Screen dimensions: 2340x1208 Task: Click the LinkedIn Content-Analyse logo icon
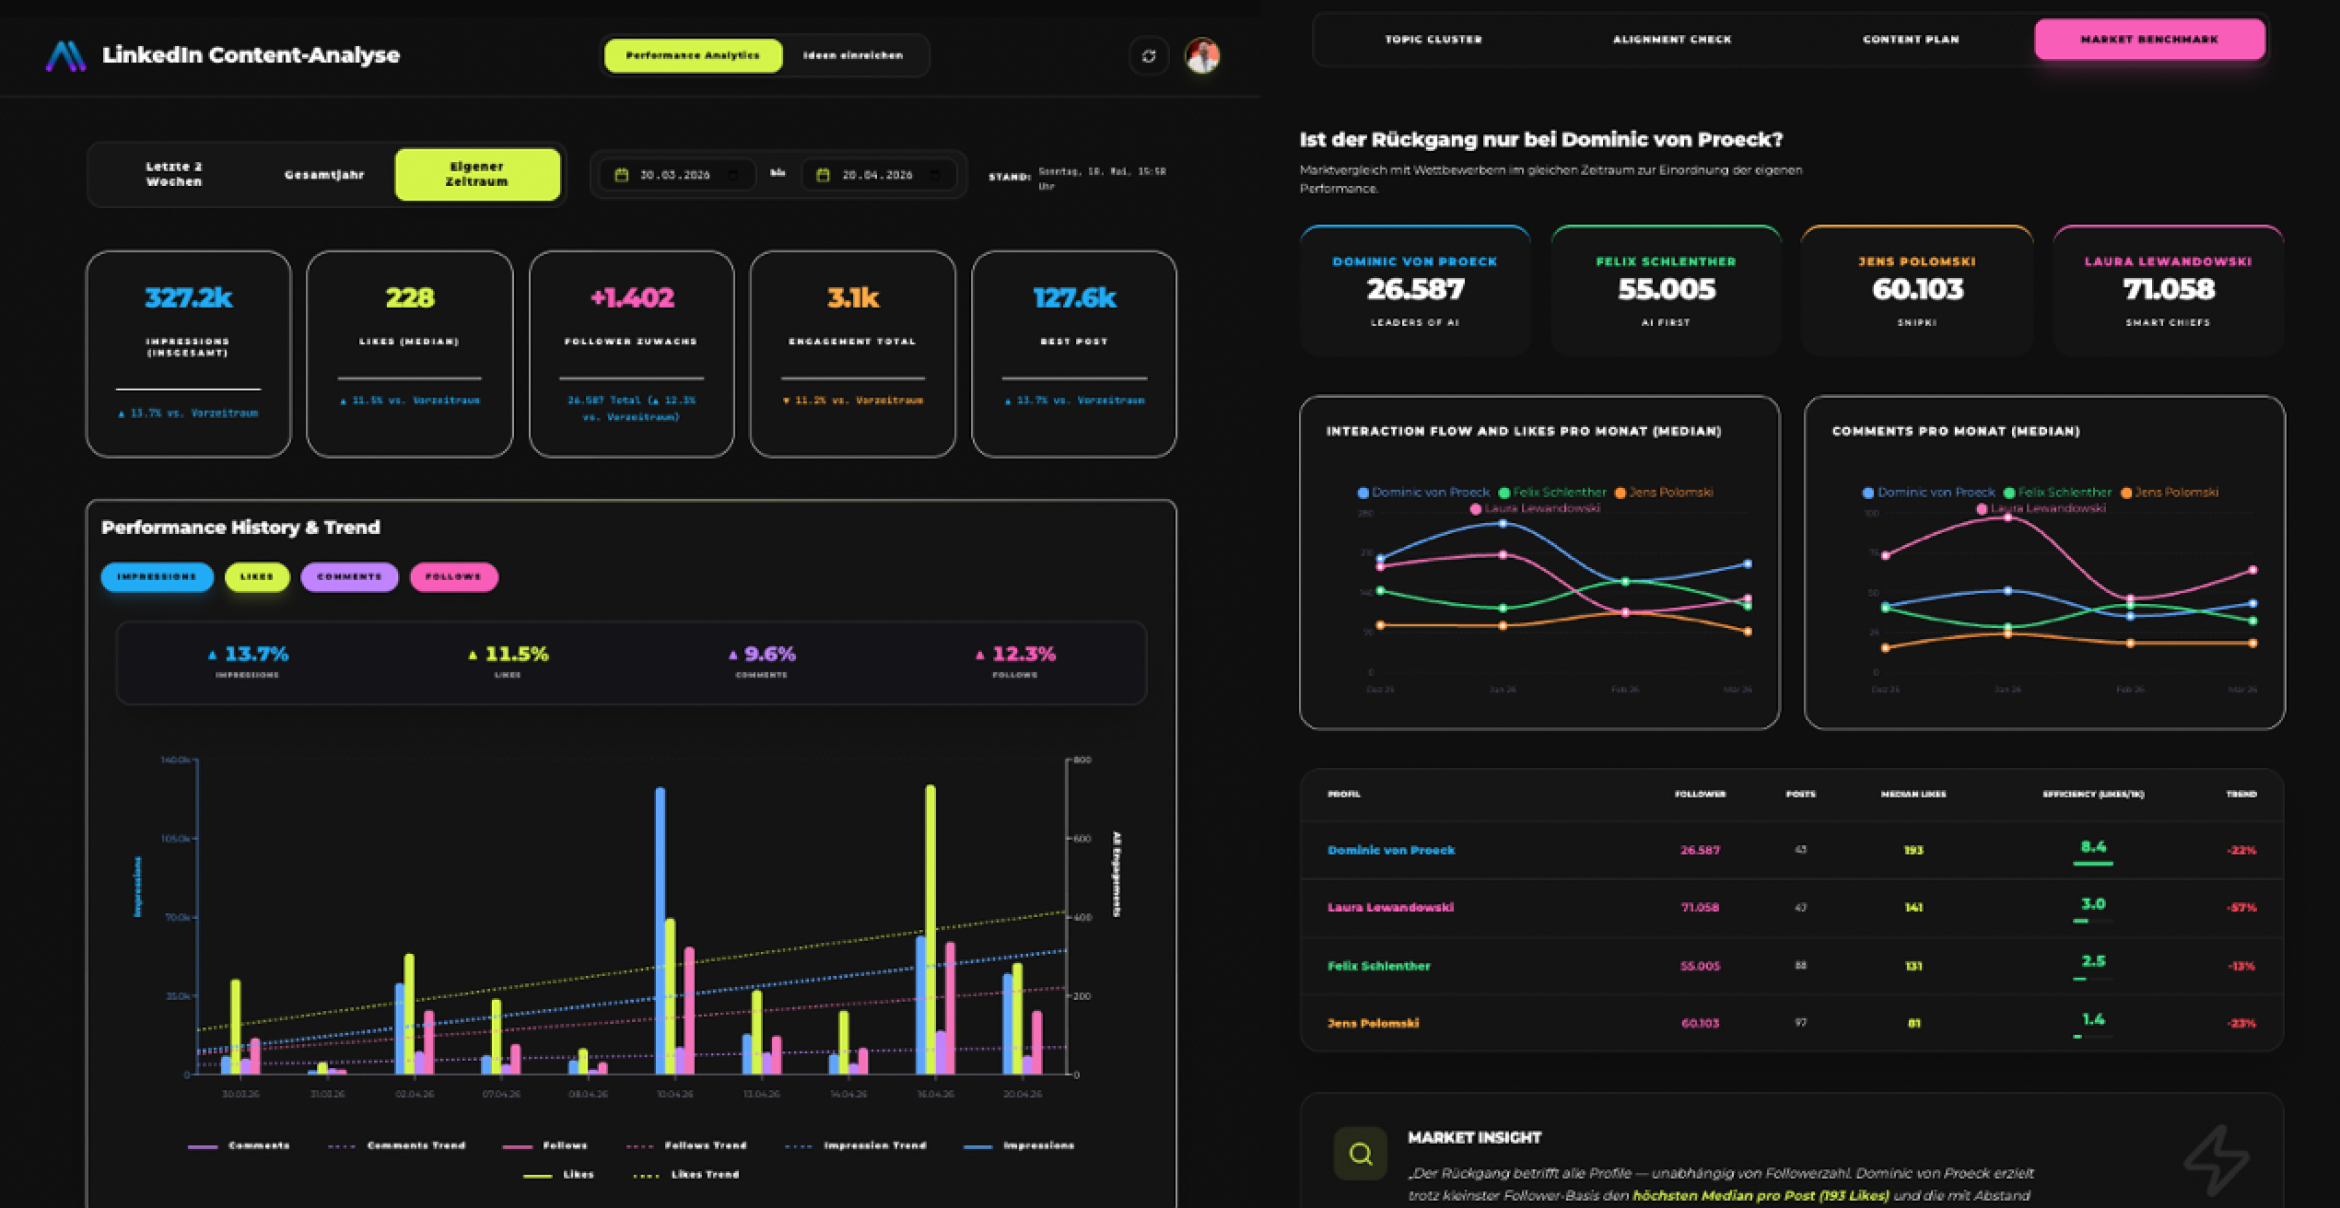pos(66,55)
